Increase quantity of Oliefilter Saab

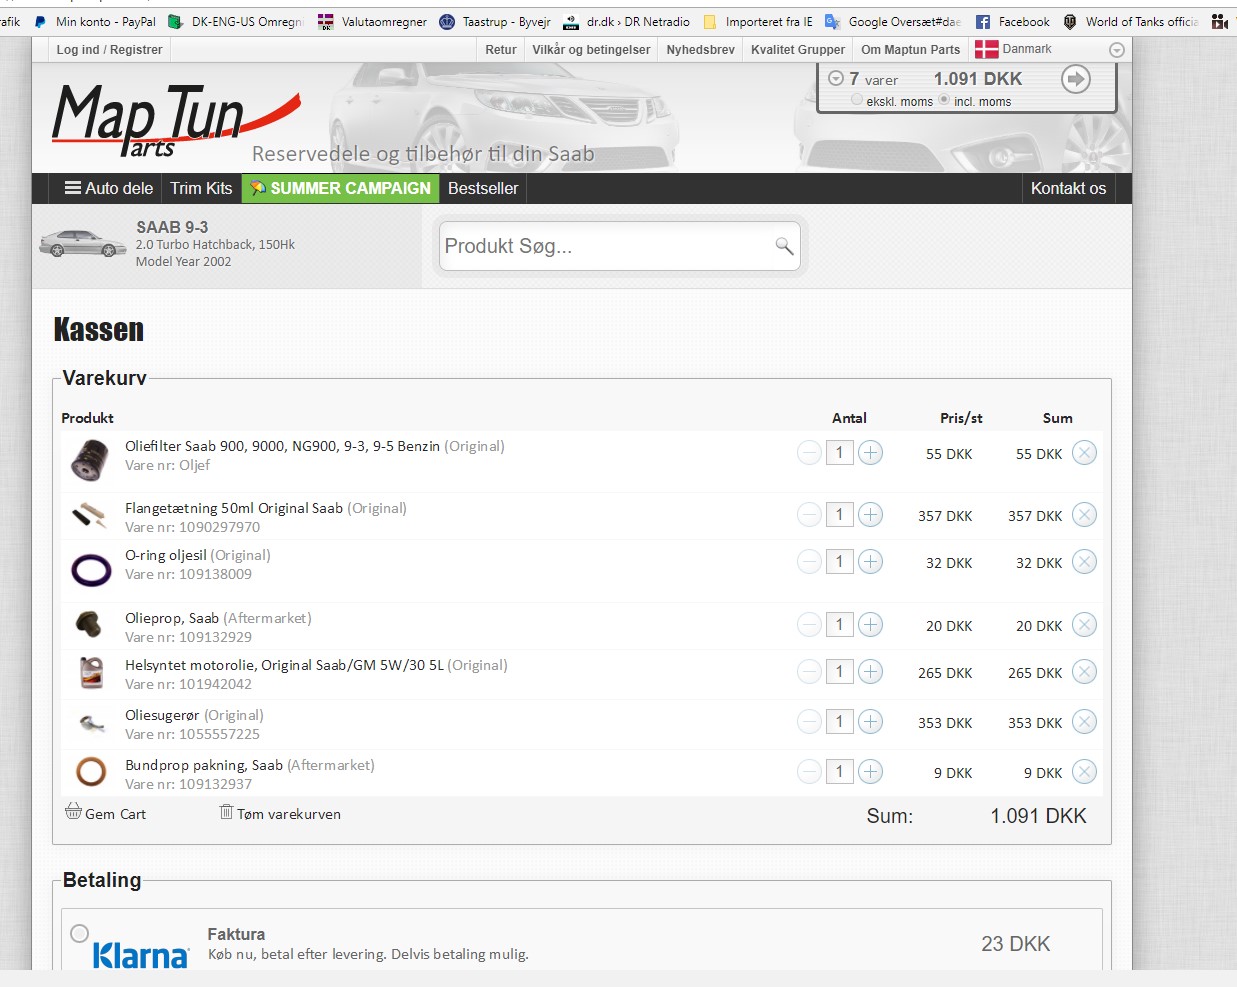(x=871, y=453)
